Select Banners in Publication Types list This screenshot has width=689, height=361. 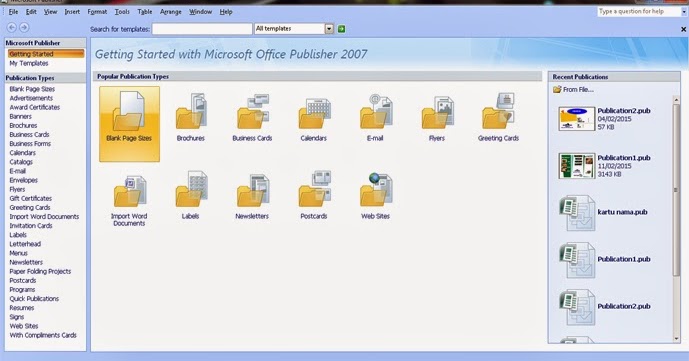[x=21, y=116]
